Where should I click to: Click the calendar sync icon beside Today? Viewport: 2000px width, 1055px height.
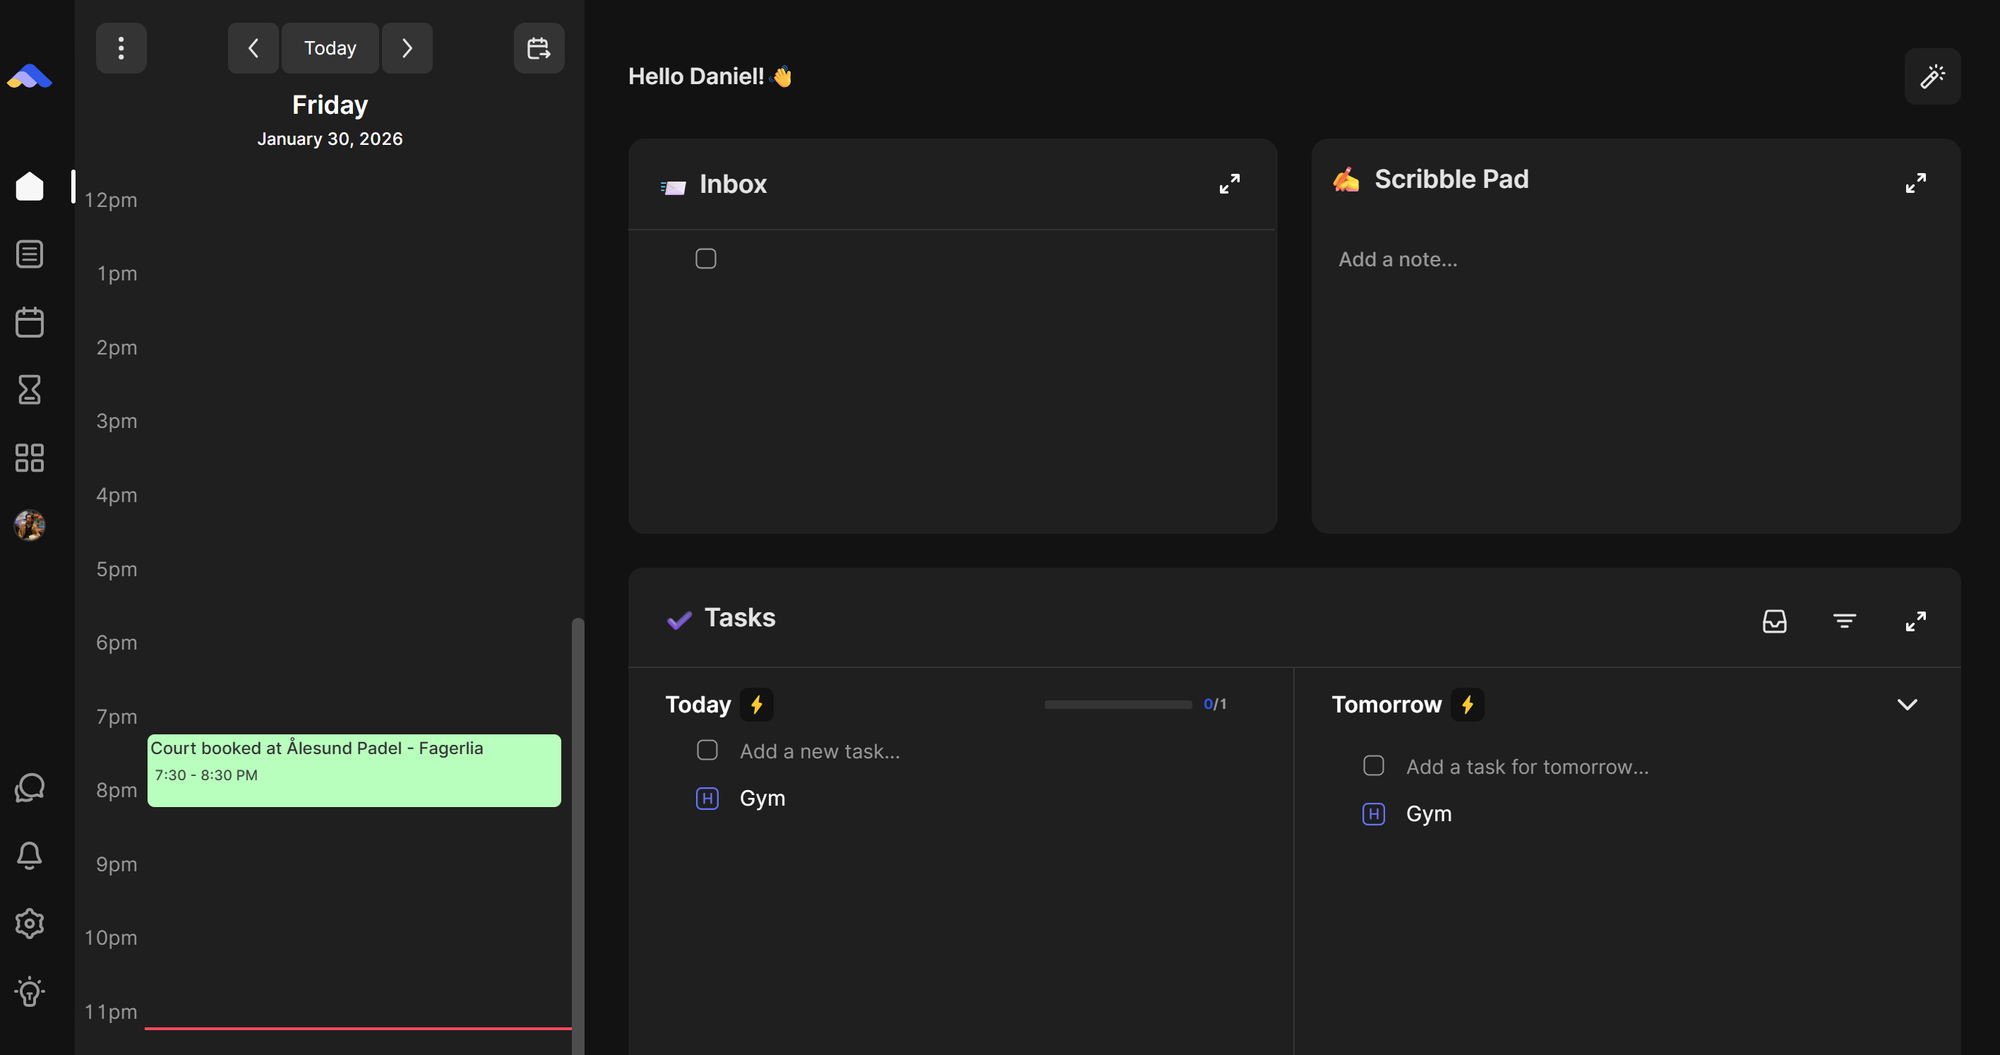click(x=539, y=48)
